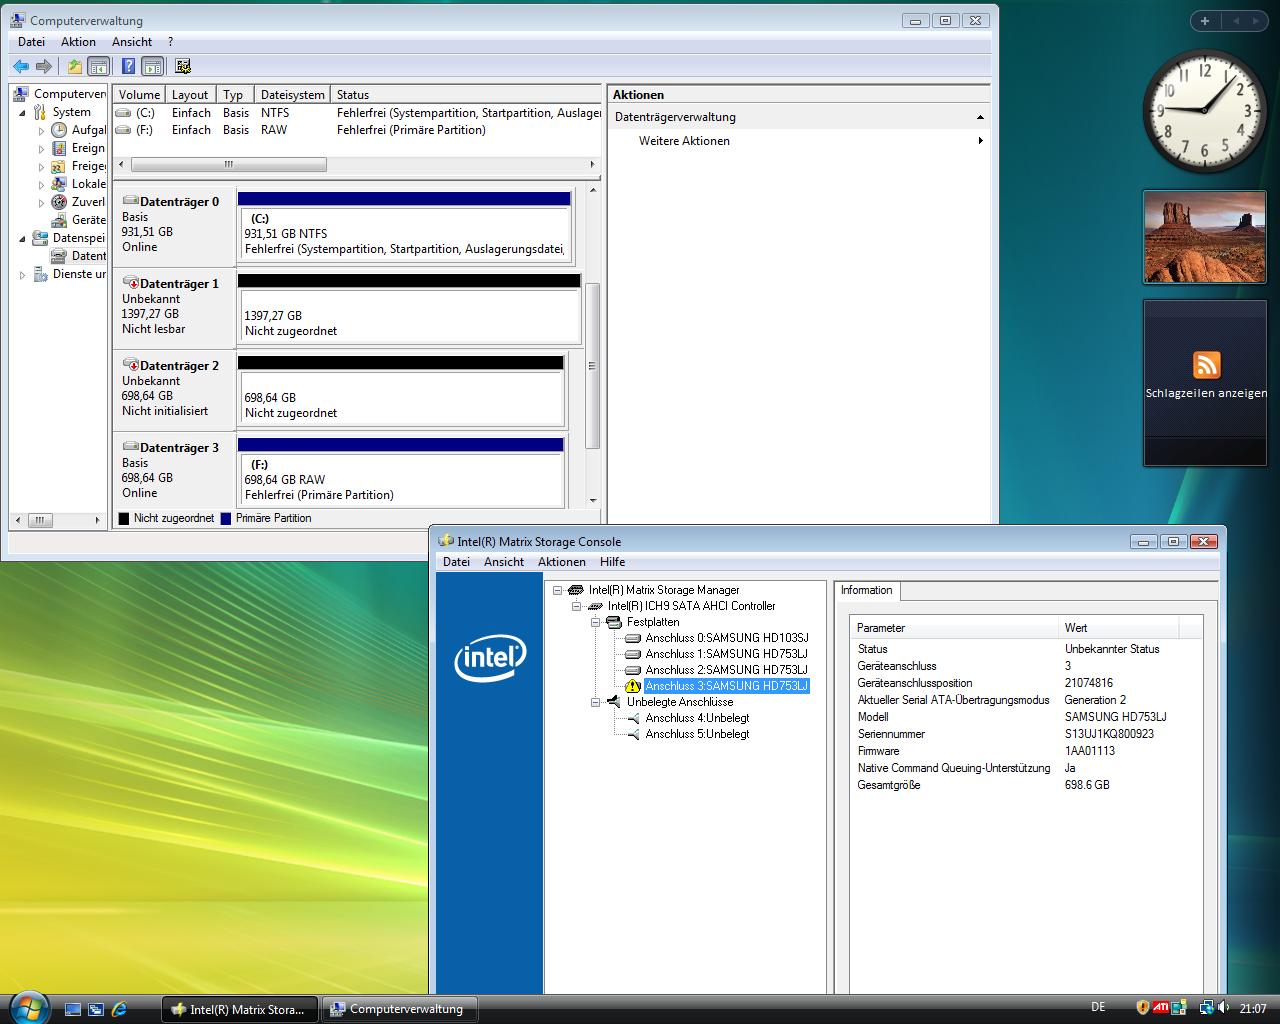Click the Back arrow in Computerverwaltung toolbar
Screen dimensions: 1280x1024
tap(21, 66)
